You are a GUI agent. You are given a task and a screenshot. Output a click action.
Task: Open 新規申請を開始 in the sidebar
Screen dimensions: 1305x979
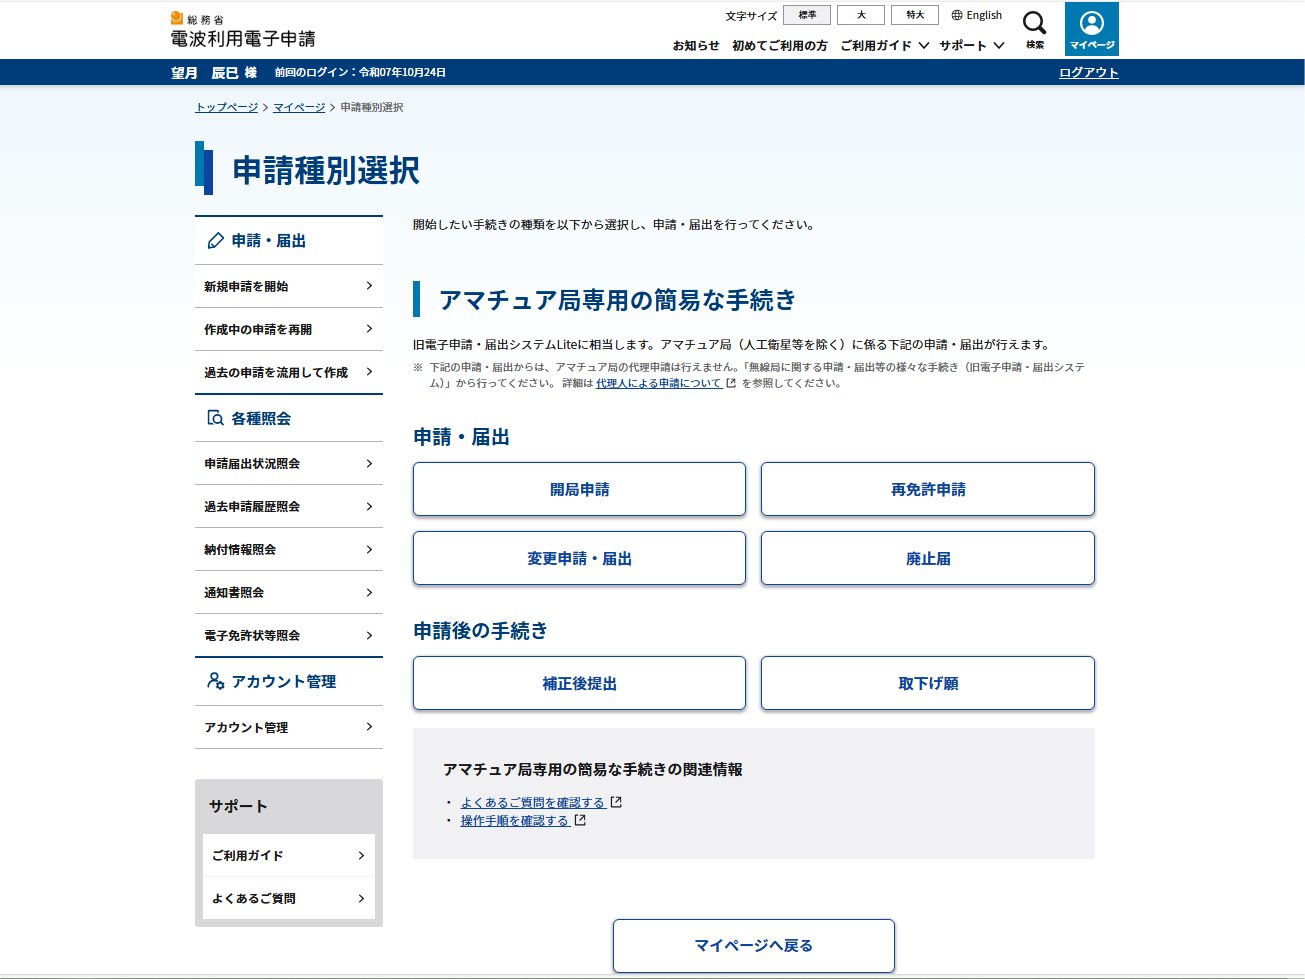[288, 286]
